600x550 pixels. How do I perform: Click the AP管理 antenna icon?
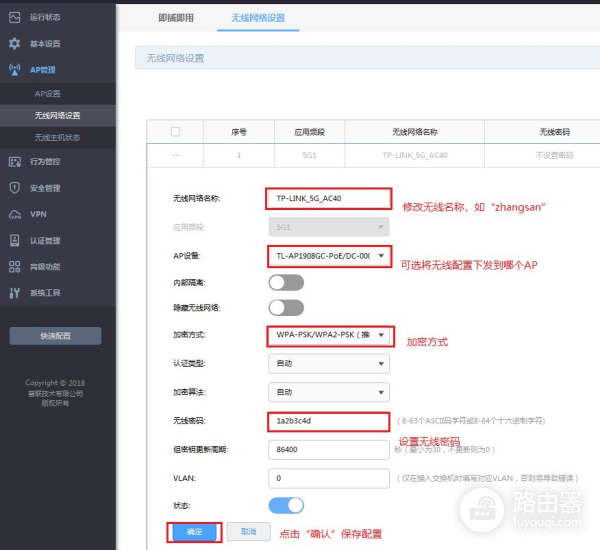[15, 70]
